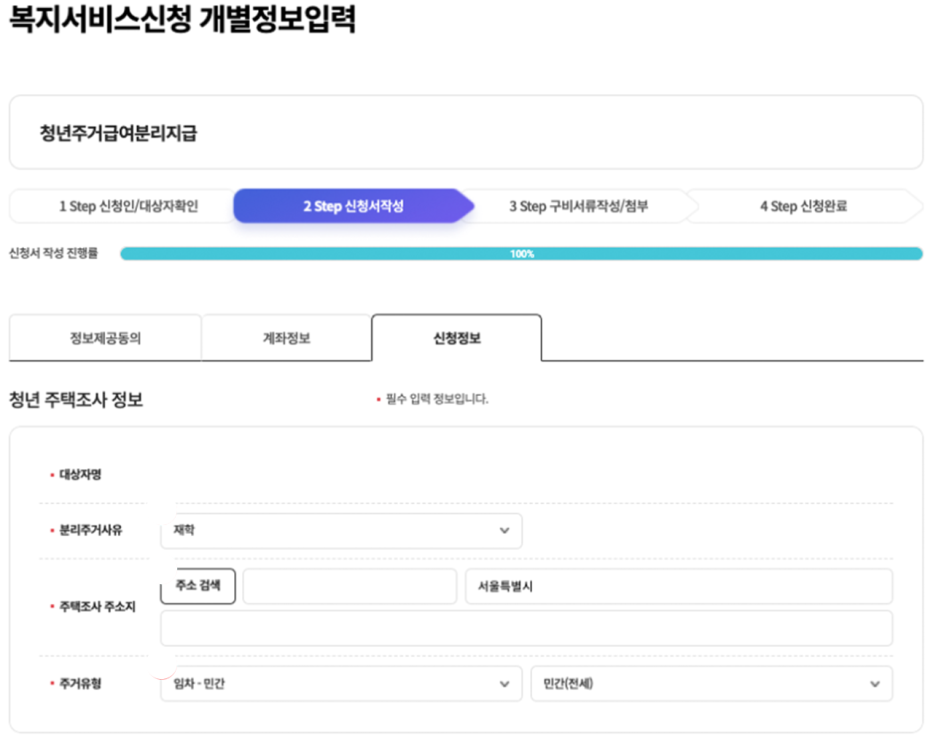Open the 분리주거사유 dropdown showing 재학
The width and height of the screenshot is (936, 749).
coord(341,531)
